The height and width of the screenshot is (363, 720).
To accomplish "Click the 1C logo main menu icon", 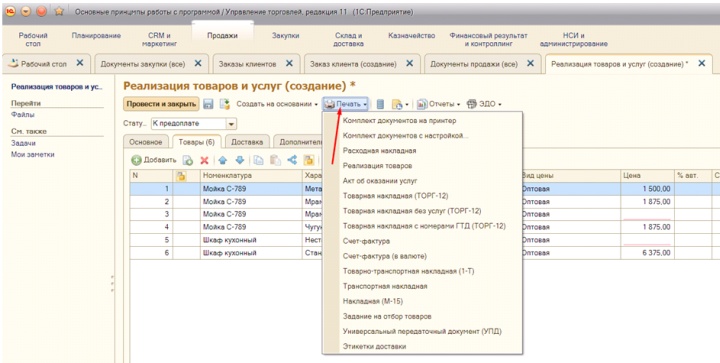I will 10,11.
